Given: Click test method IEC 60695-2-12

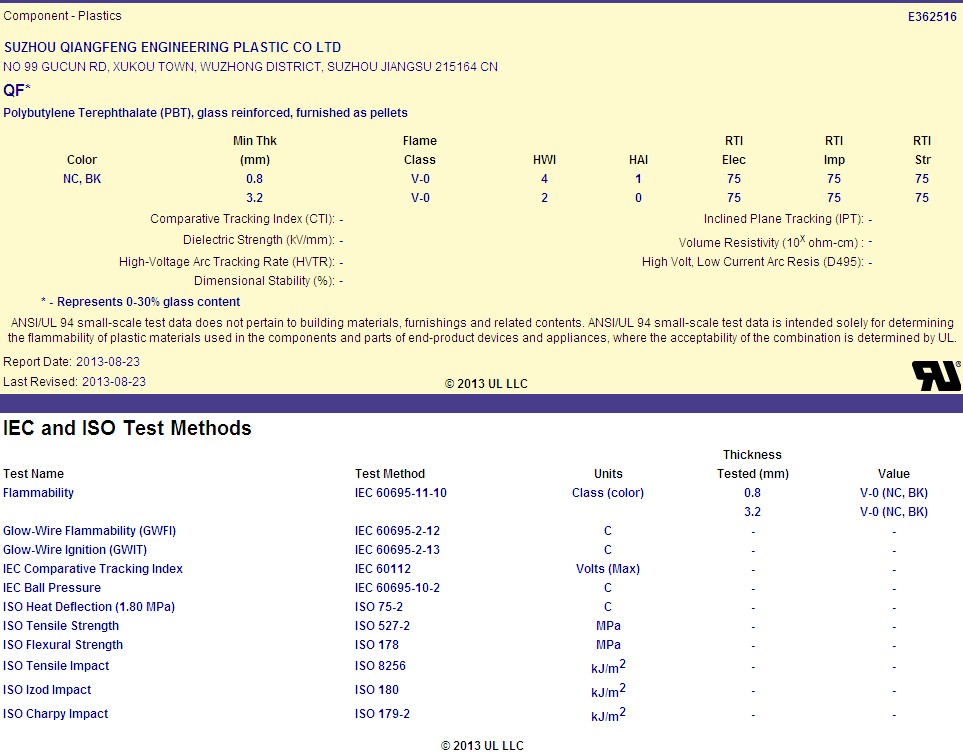Looking at the screenshot, I should click(x=397, y=531).
